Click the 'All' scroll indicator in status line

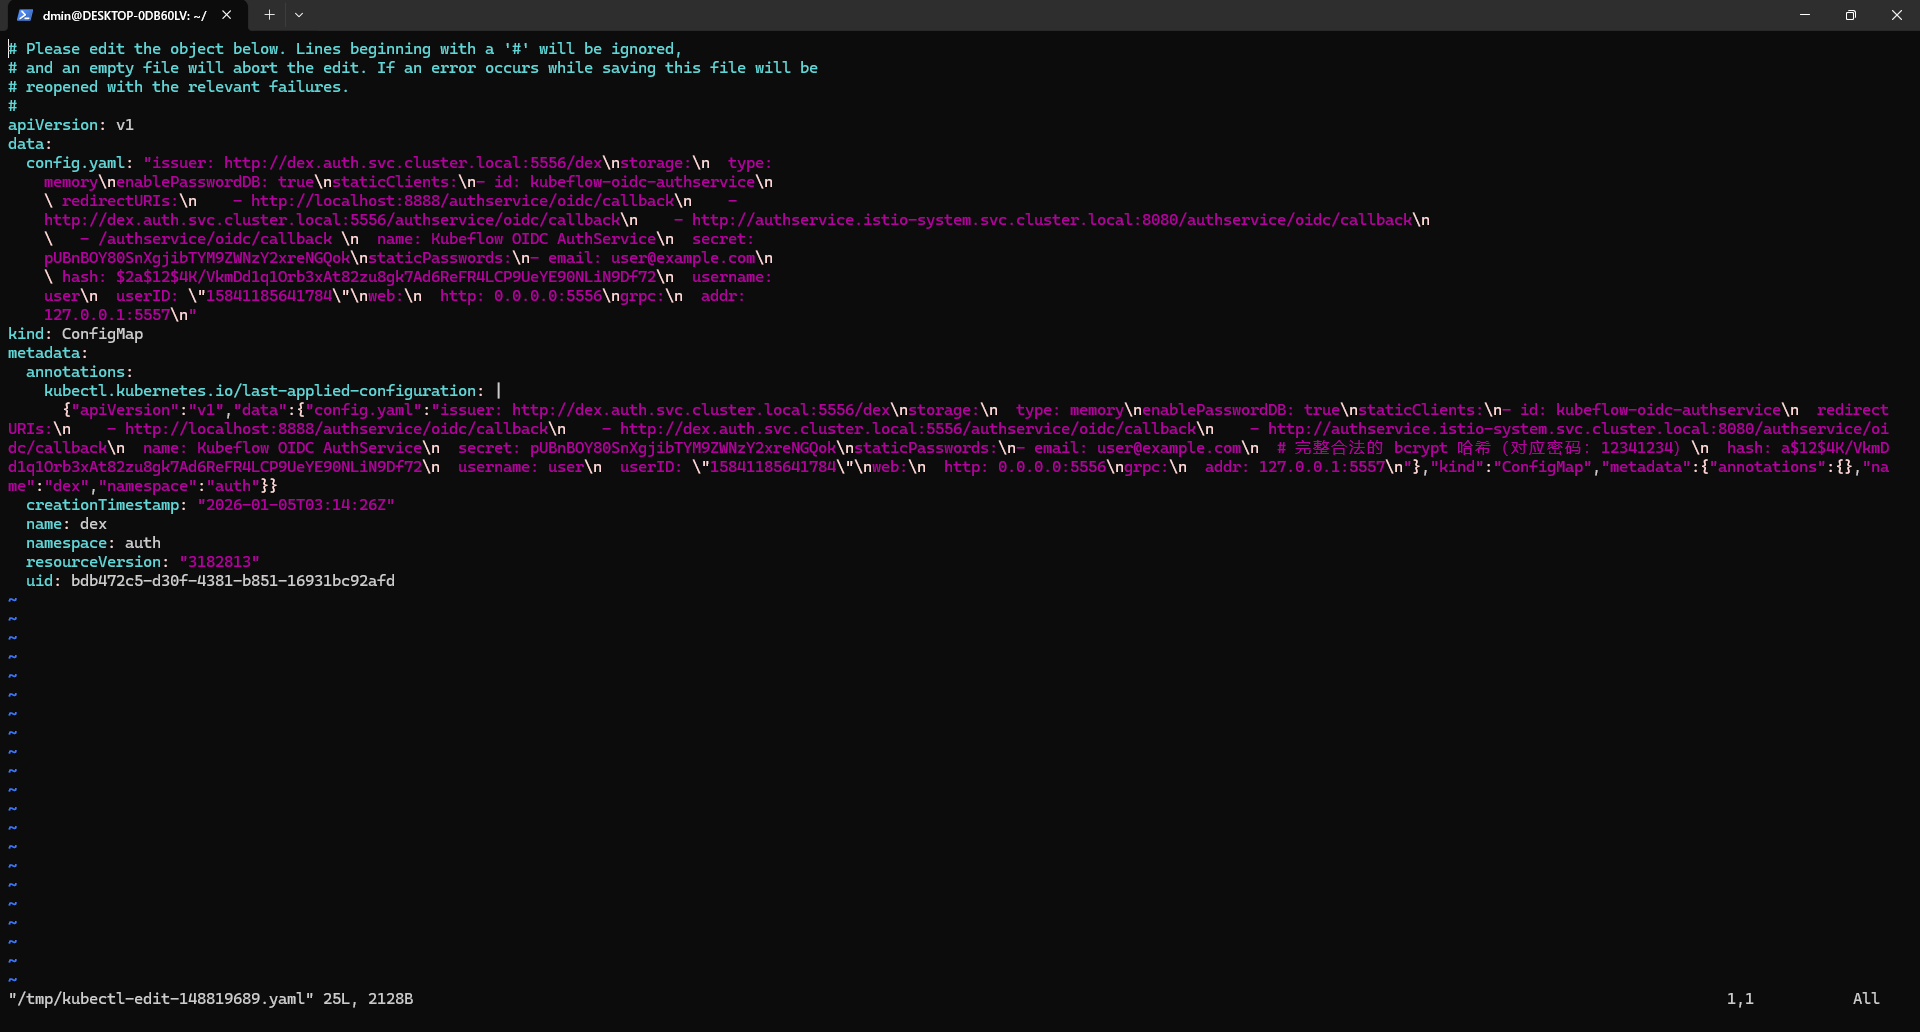[1866, 999]
